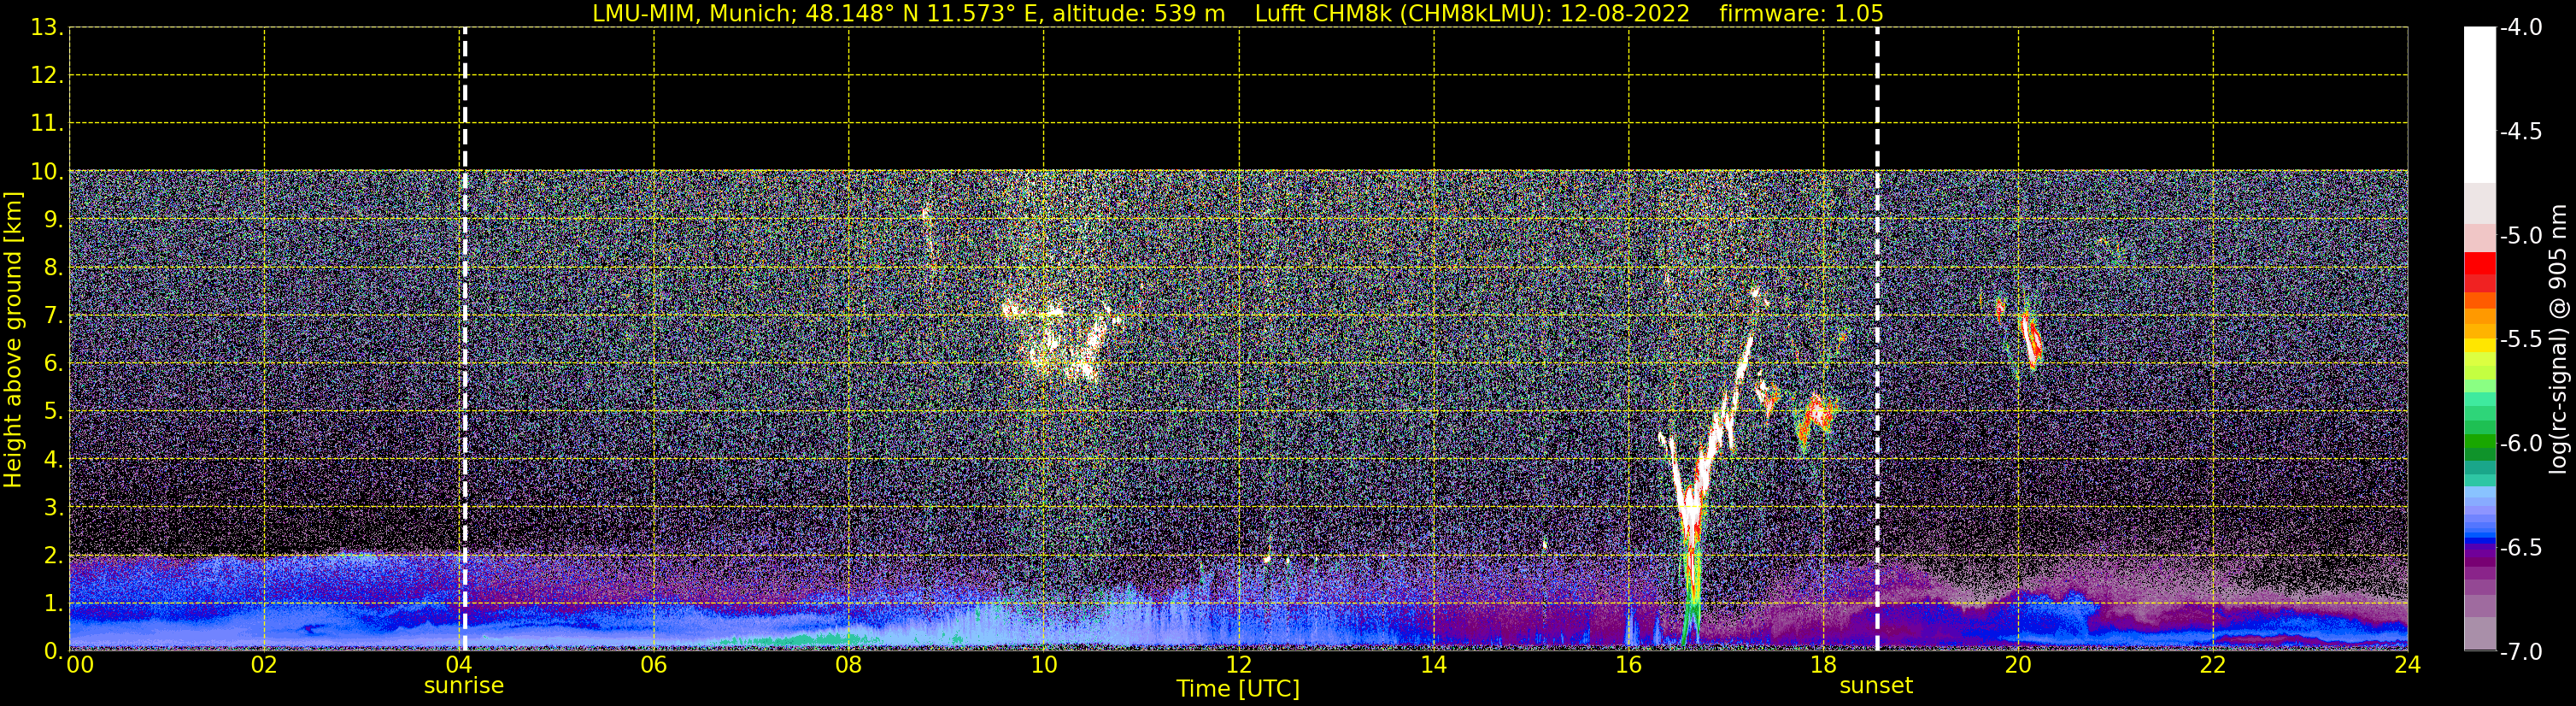The image size is (2576, 706).
Task: Click the white section of the colorbar
Action: 2479,105
